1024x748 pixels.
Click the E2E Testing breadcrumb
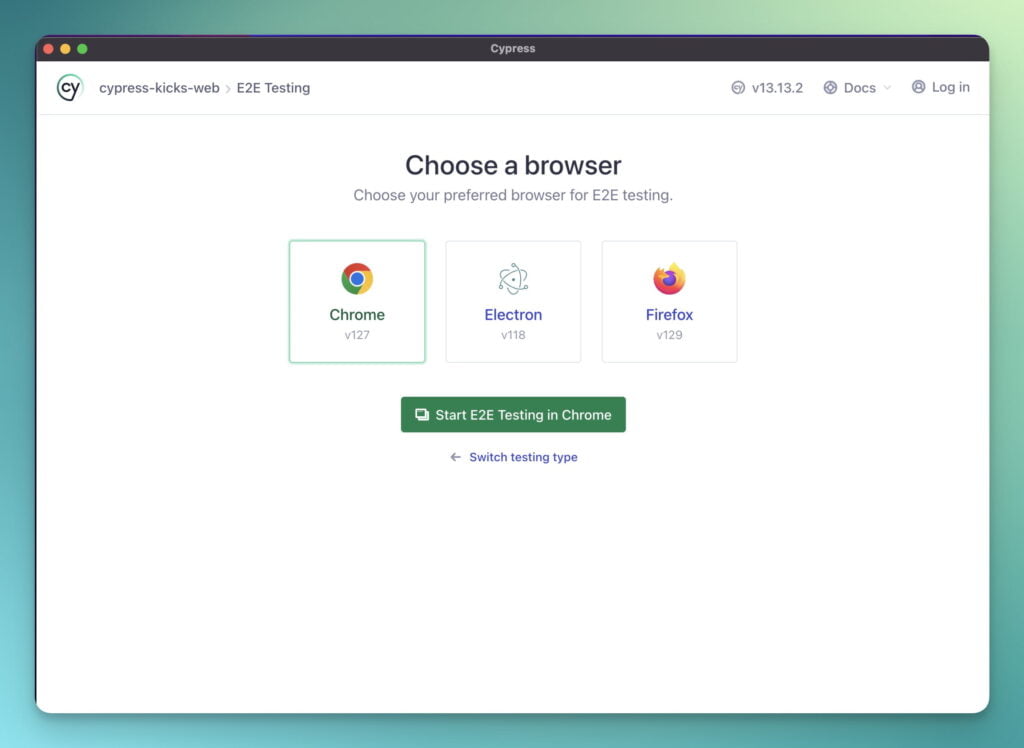[x=273, y=88]
